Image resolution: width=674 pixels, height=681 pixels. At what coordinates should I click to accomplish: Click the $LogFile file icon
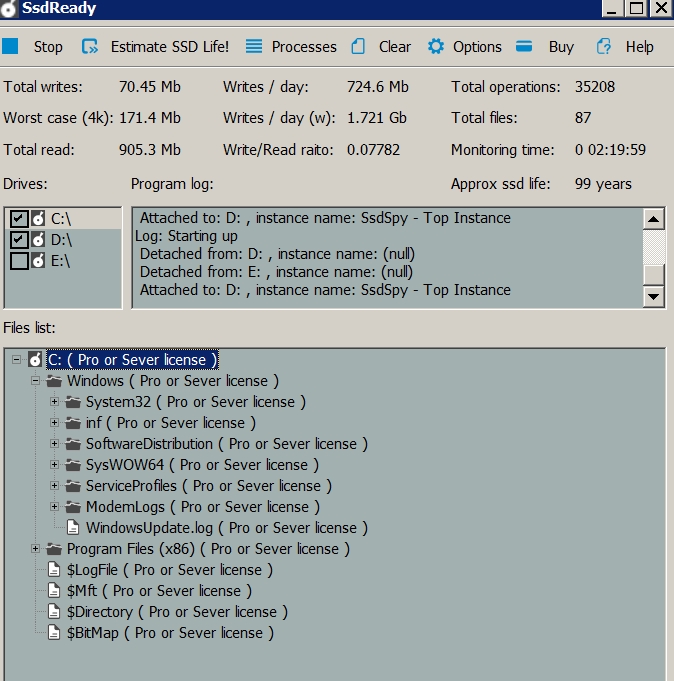54,570
